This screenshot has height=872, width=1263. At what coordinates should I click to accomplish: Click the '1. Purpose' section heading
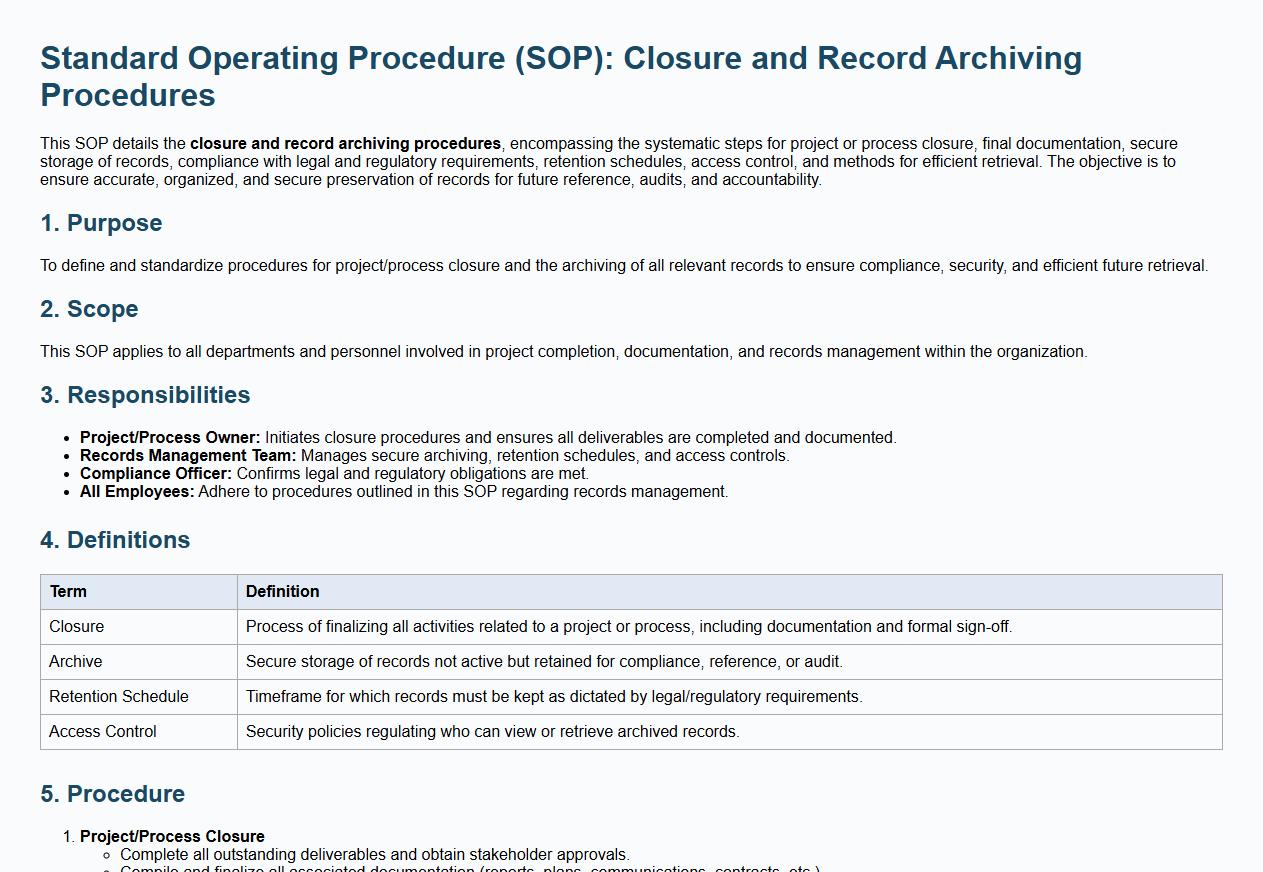(x=101, y=223)
